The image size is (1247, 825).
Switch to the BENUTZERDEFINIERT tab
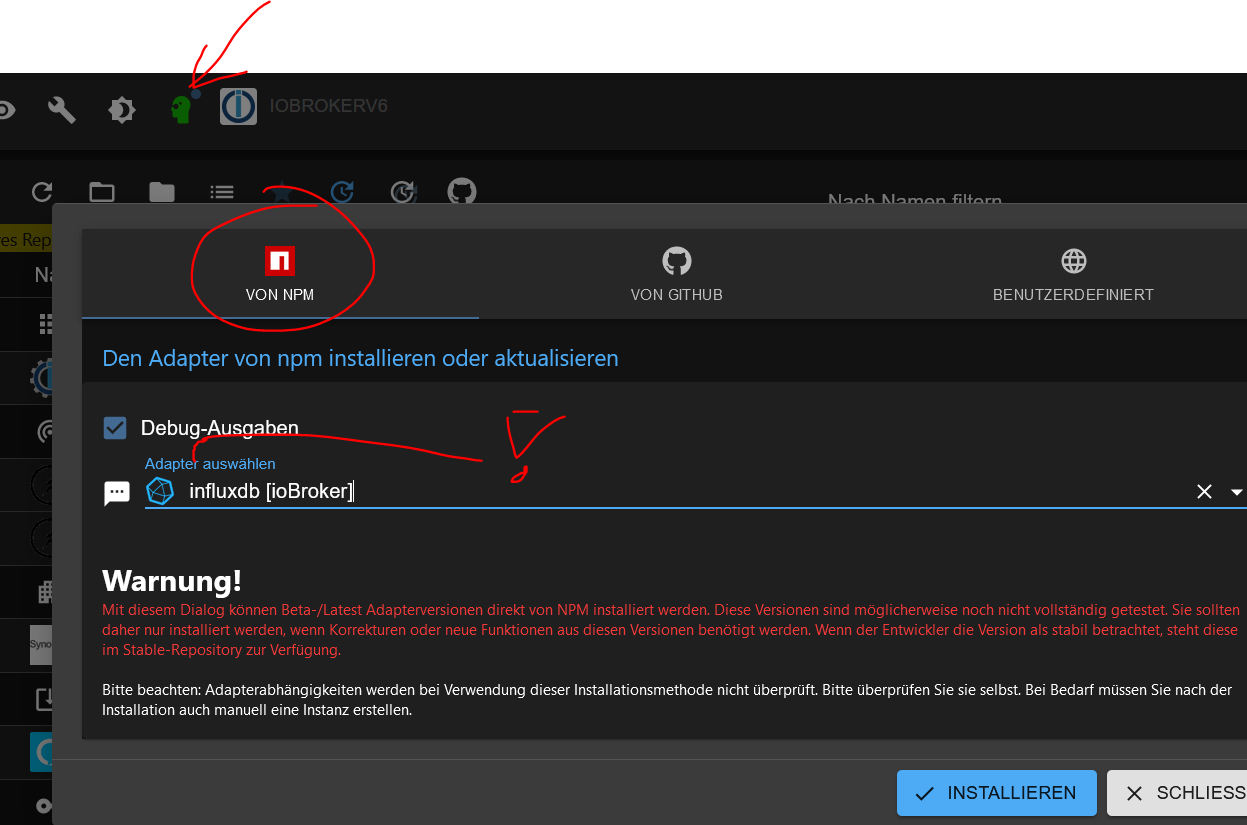1073,274
